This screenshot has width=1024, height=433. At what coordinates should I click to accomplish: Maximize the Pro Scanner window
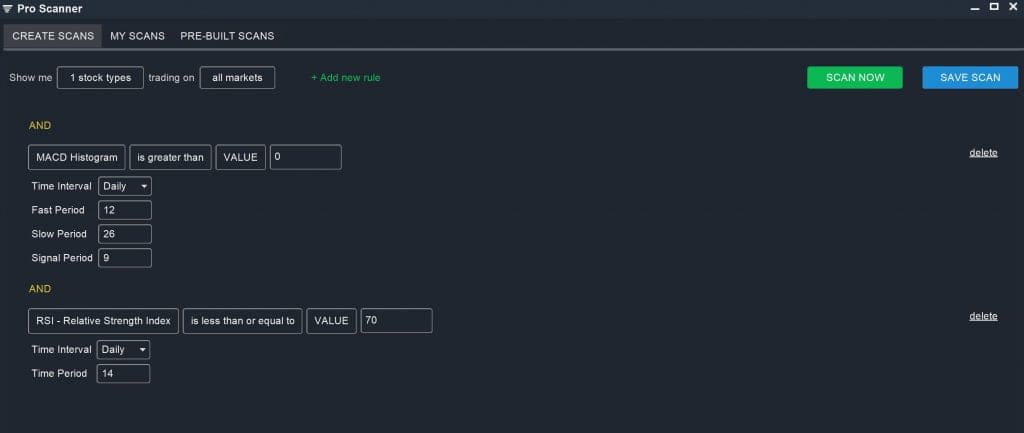[994, 7]
